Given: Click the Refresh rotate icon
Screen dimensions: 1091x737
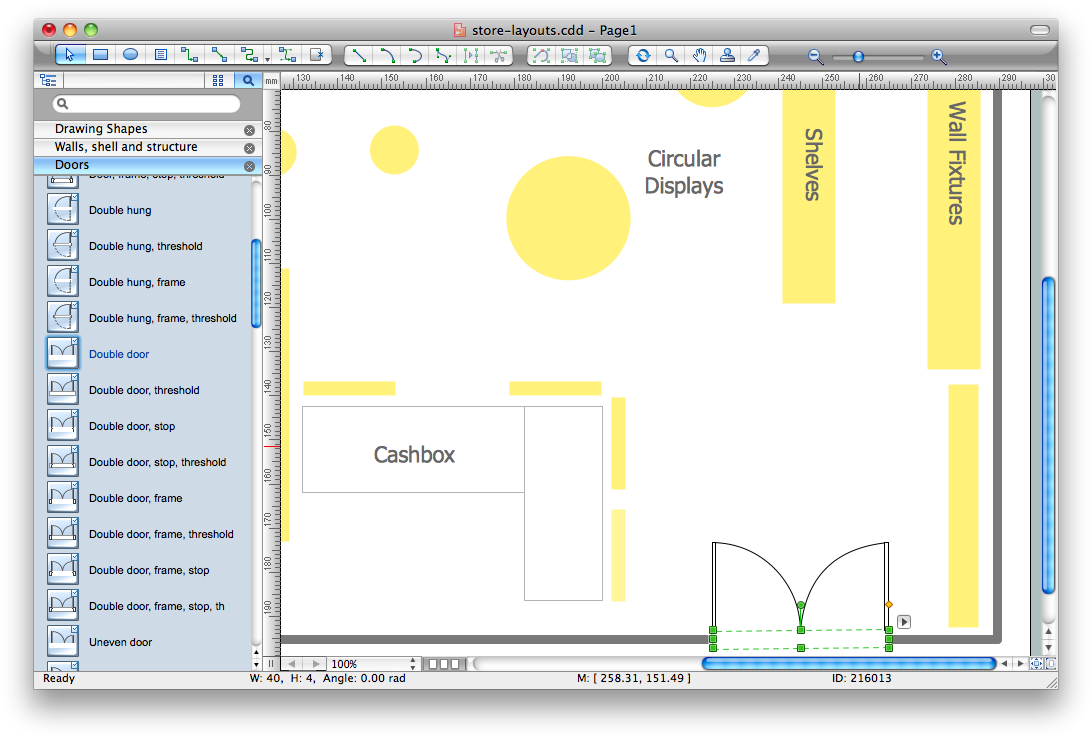Looking at the screenshot, I should pyautogui.click(x=643, y=56).
